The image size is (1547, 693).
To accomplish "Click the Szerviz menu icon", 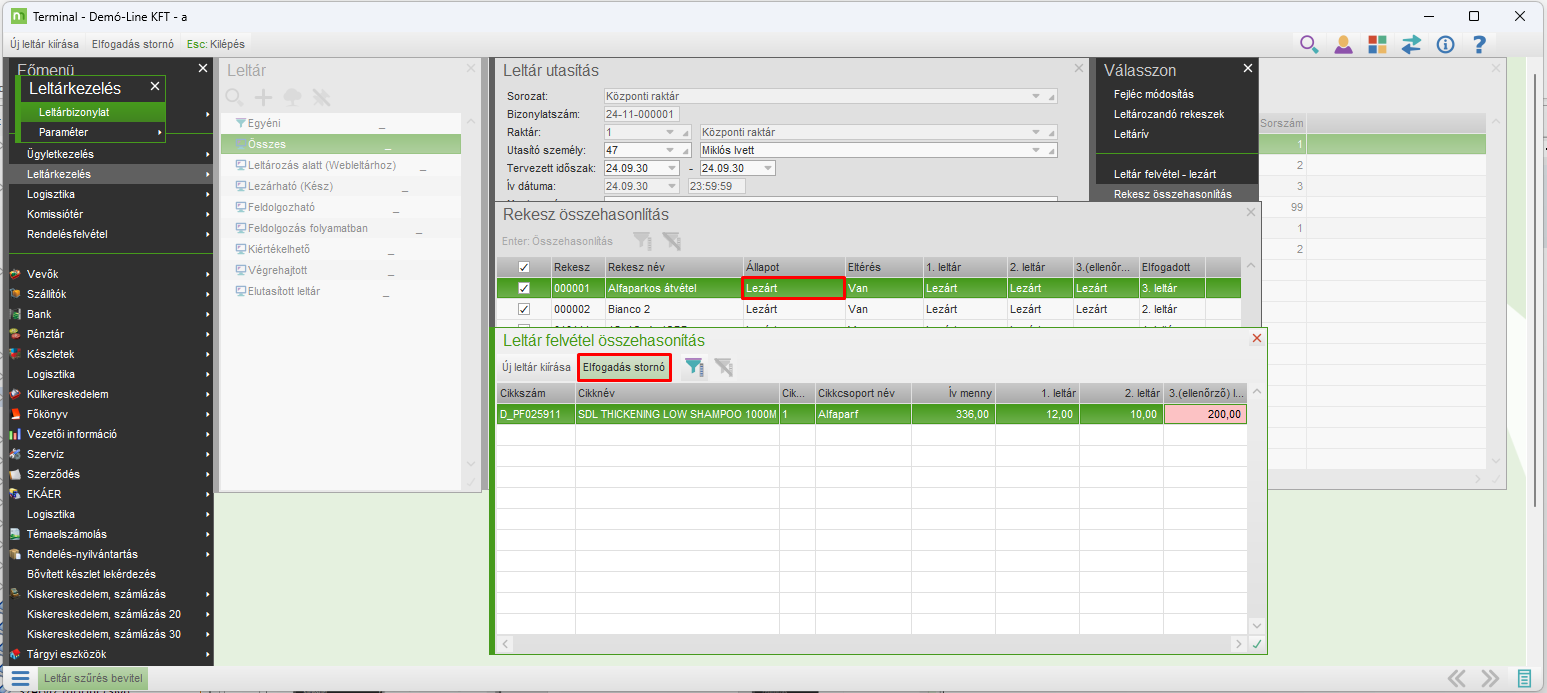I will [15, 454].
